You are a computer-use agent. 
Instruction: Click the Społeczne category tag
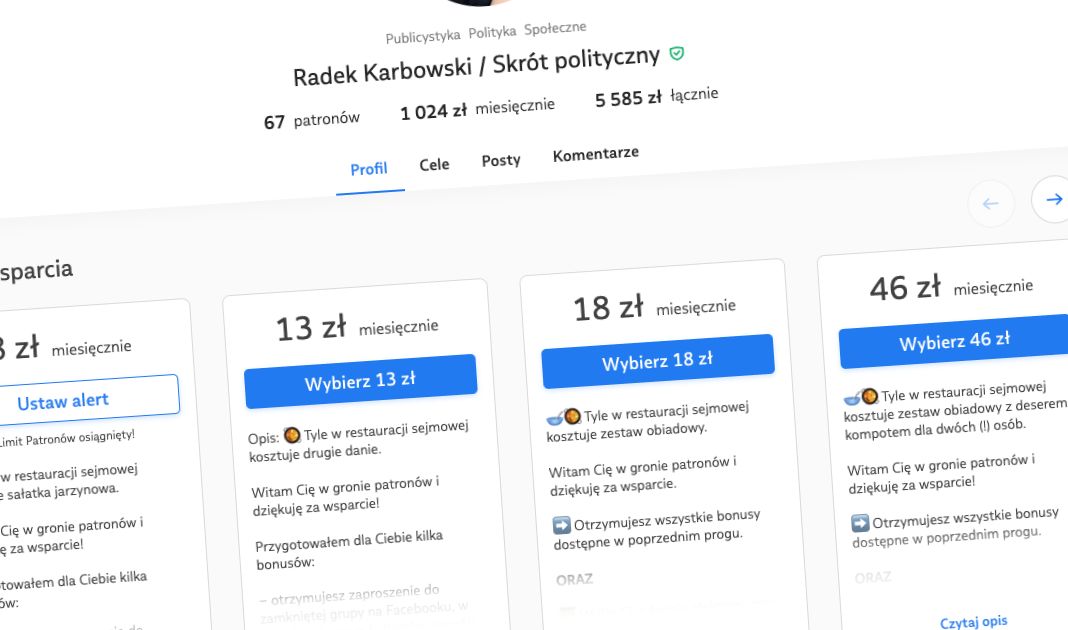click(x=555, y=28)
